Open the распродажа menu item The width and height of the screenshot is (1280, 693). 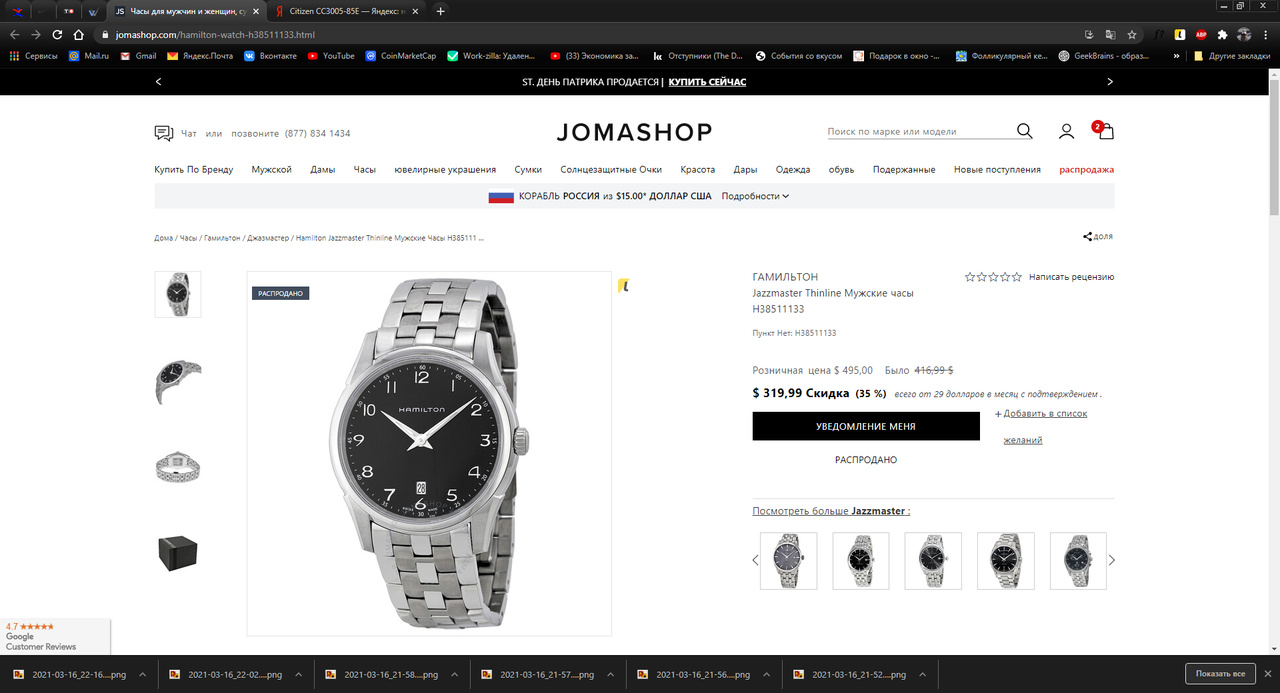coord(1086,170)
